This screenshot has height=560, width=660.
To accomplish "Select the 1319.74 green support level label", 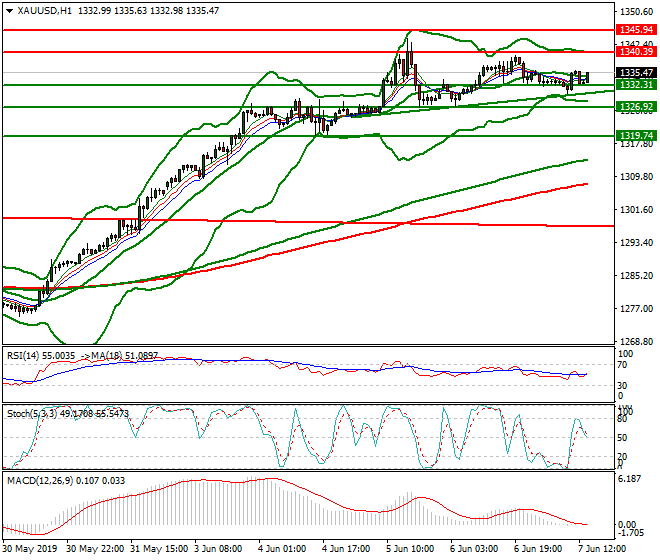I will pyautogui.click(x=636, y=136).
